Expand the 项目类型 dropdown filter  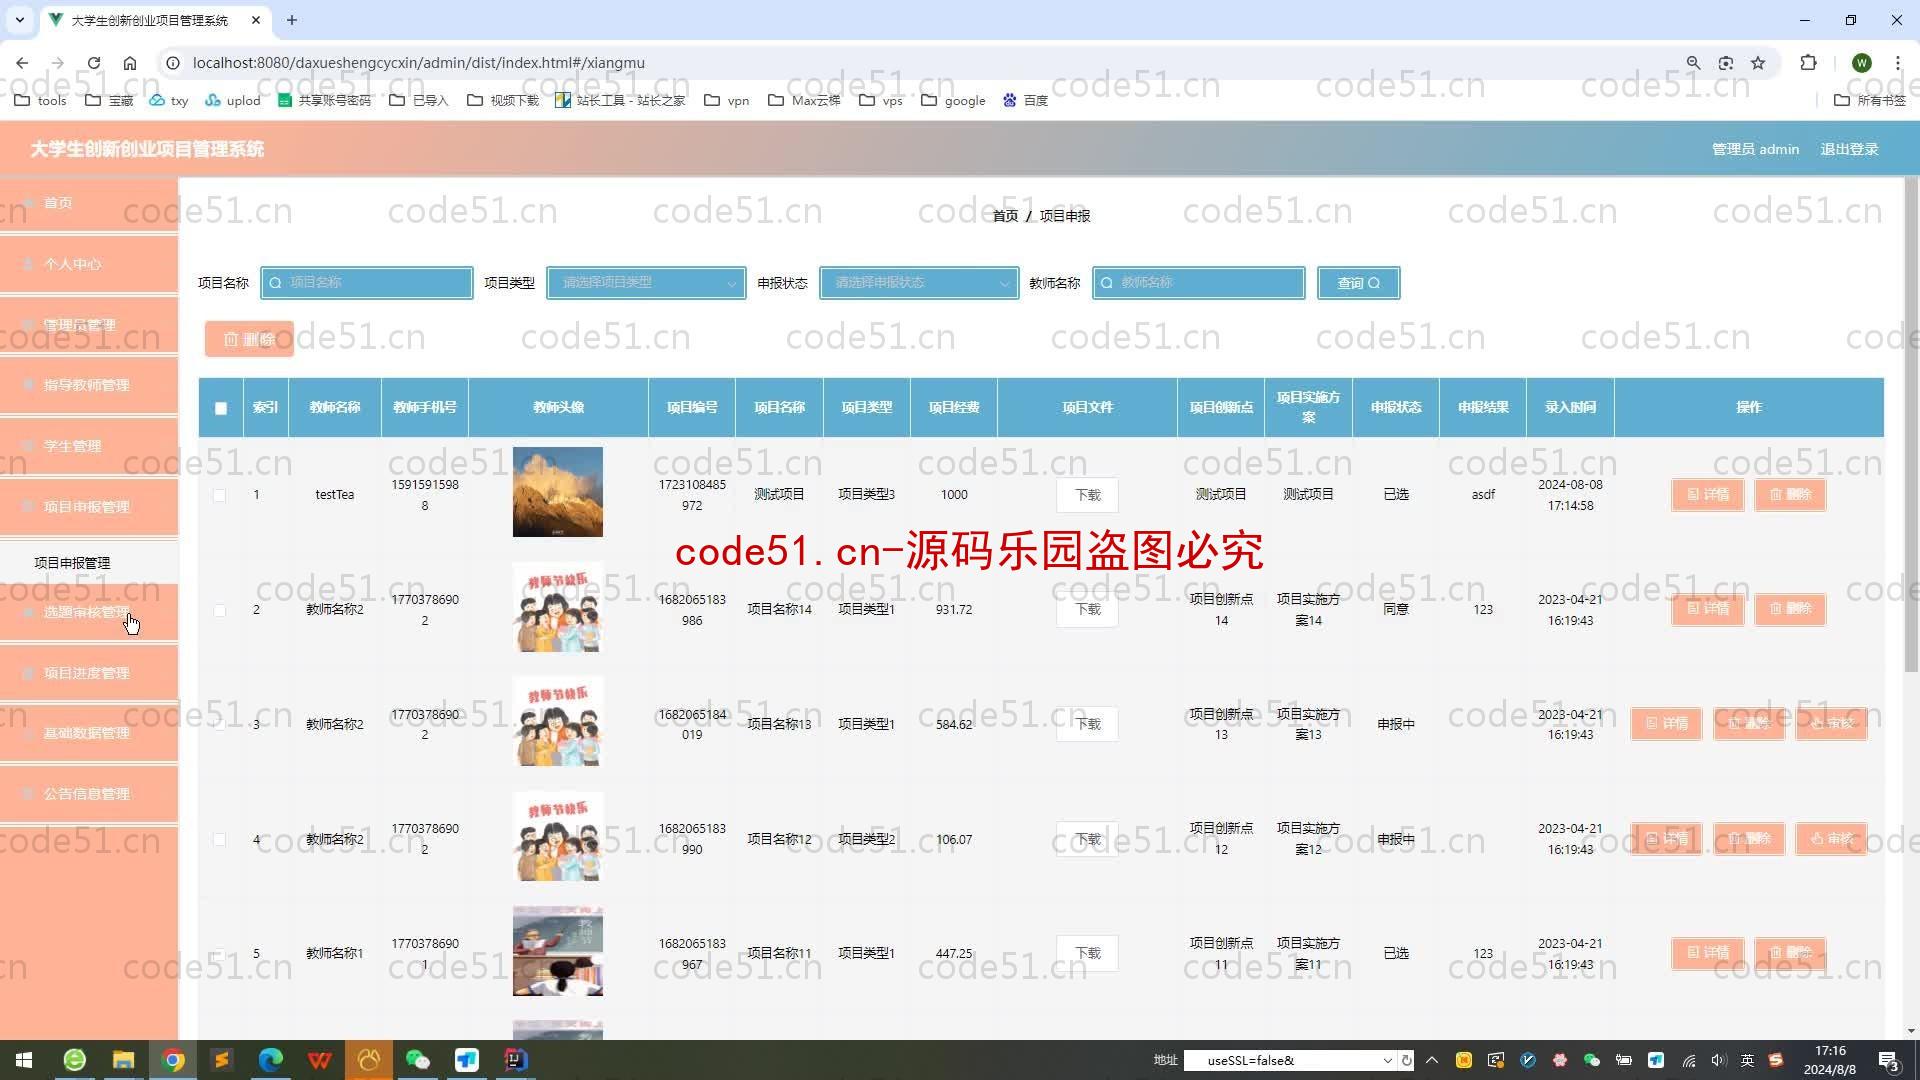coord(645,282)
